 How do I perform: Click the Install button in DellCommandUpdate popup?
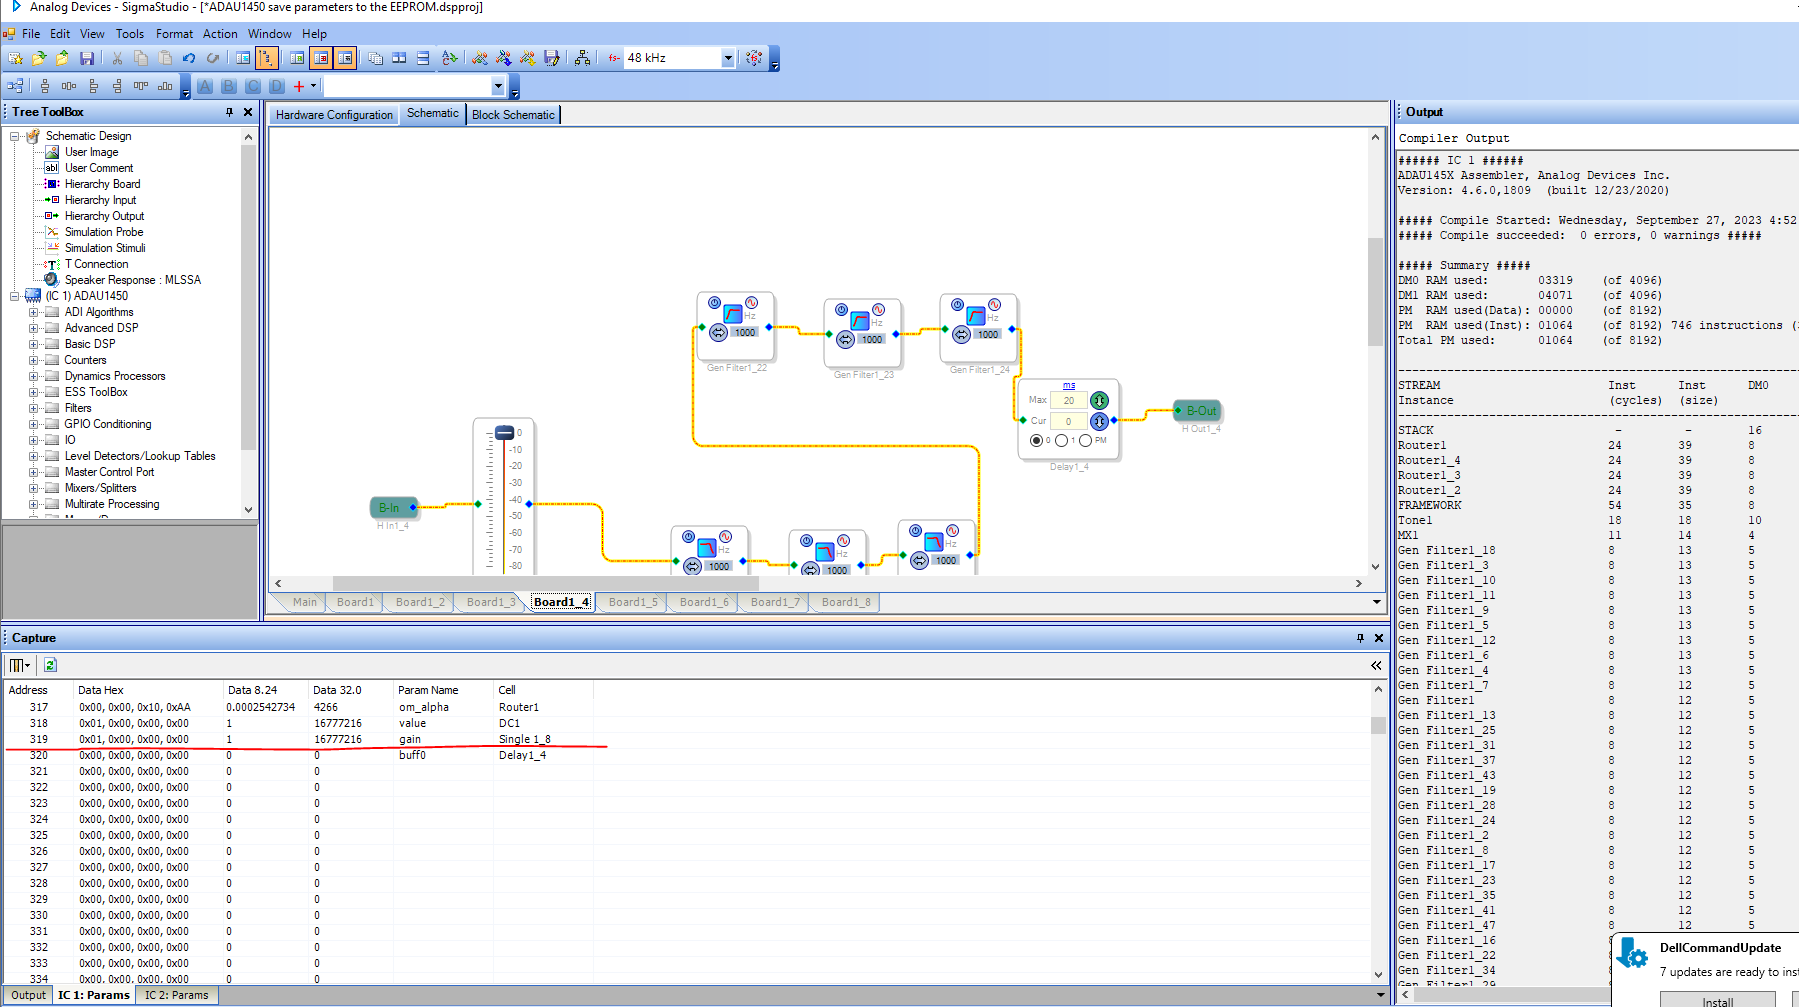pyautogui.click(x=1718, y=1000)
